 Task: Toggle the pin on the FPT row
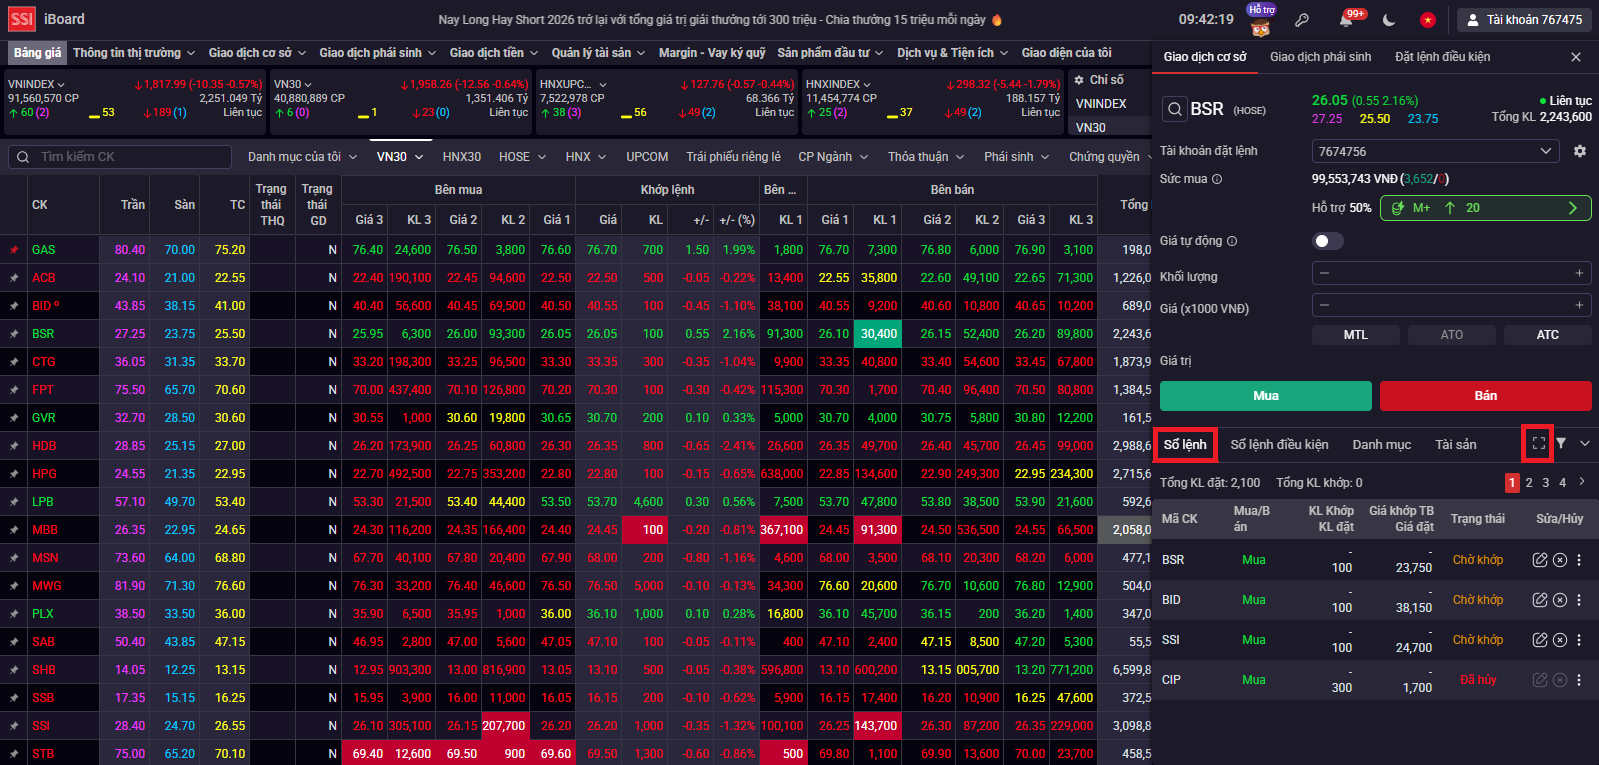pos(14,390)
